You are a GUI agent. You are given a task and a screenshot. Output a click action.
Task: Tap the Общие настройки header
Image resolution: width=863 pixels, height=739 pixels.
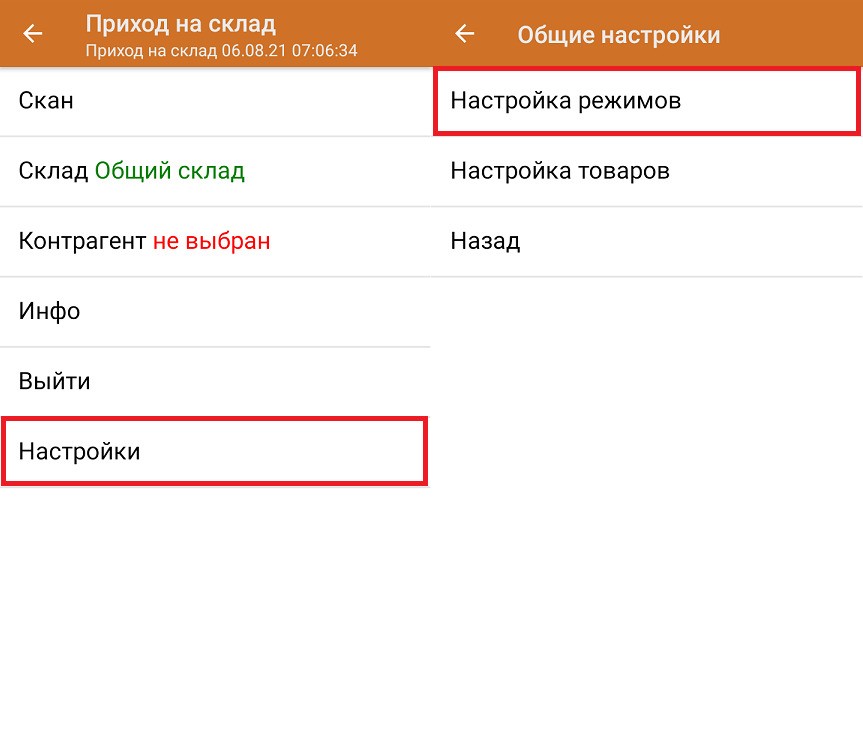point(618,34)
